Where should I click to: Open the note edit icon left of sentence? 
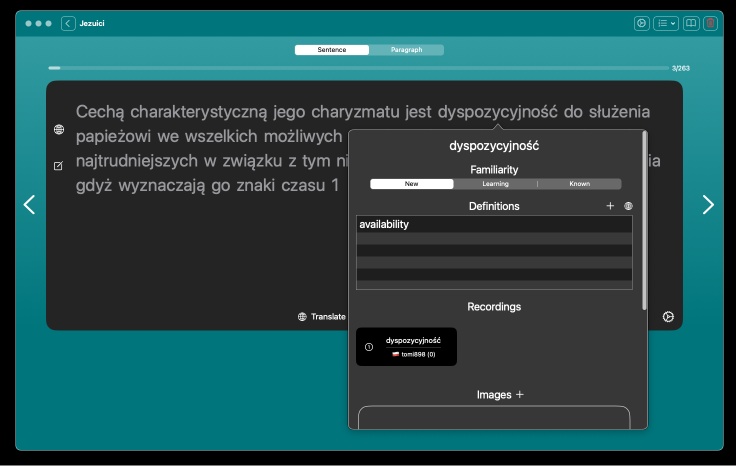pos(58,165)
